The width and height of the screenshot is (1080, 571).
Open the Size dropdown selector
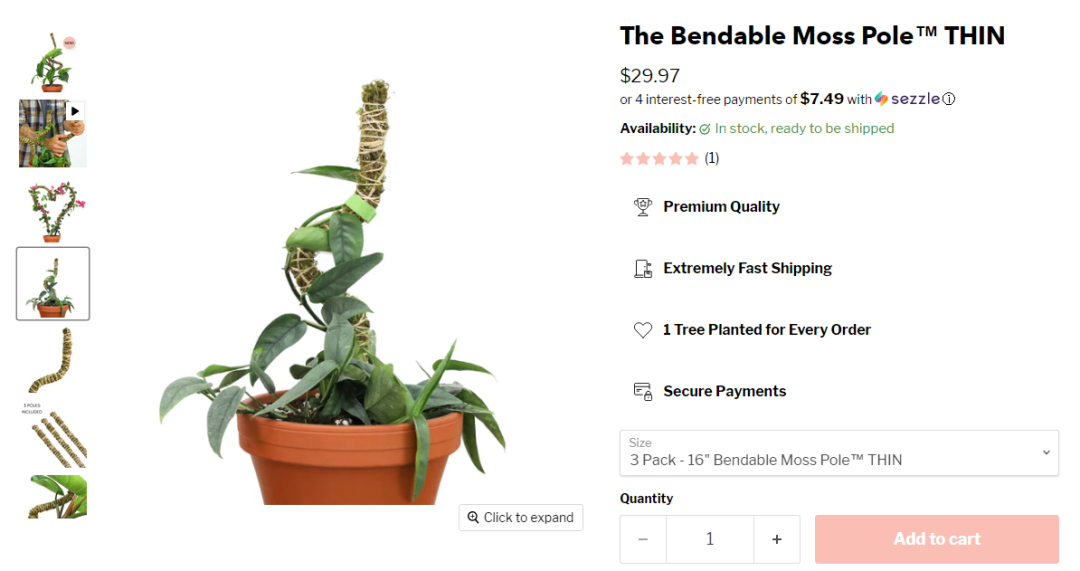pos(839,452)
